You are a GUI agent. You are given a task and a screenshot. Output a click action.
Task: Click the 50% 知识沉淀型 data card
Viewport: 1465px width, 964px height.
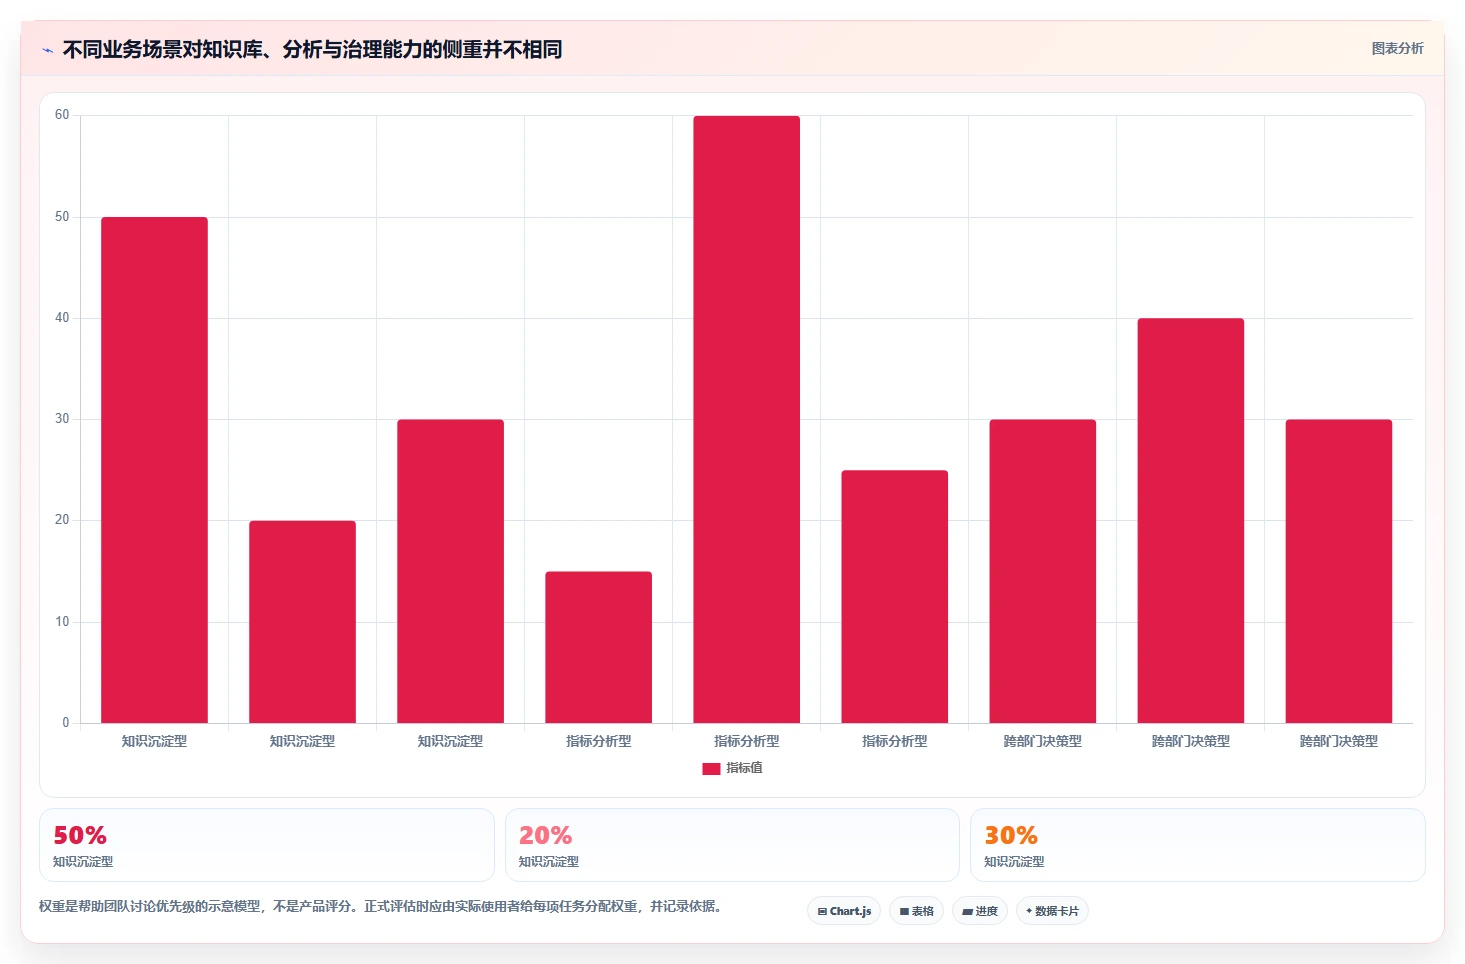(x=267, y=845)
